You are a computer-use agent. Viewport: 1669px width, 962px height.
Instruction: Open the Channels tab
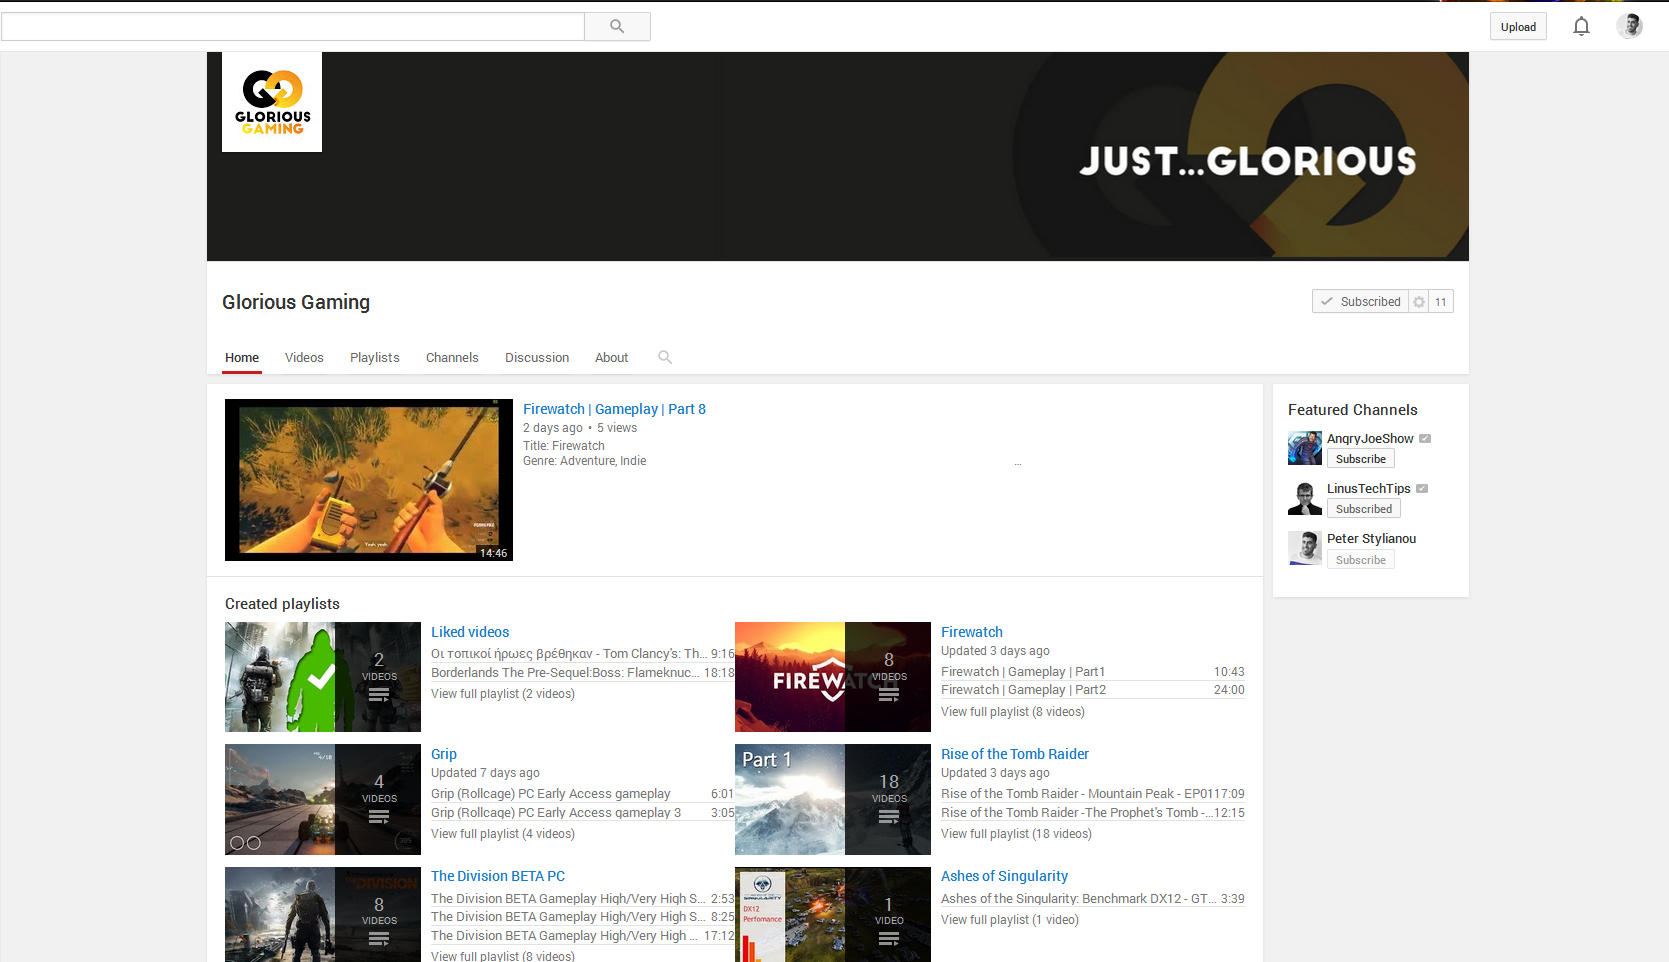(x=452, y=358)
